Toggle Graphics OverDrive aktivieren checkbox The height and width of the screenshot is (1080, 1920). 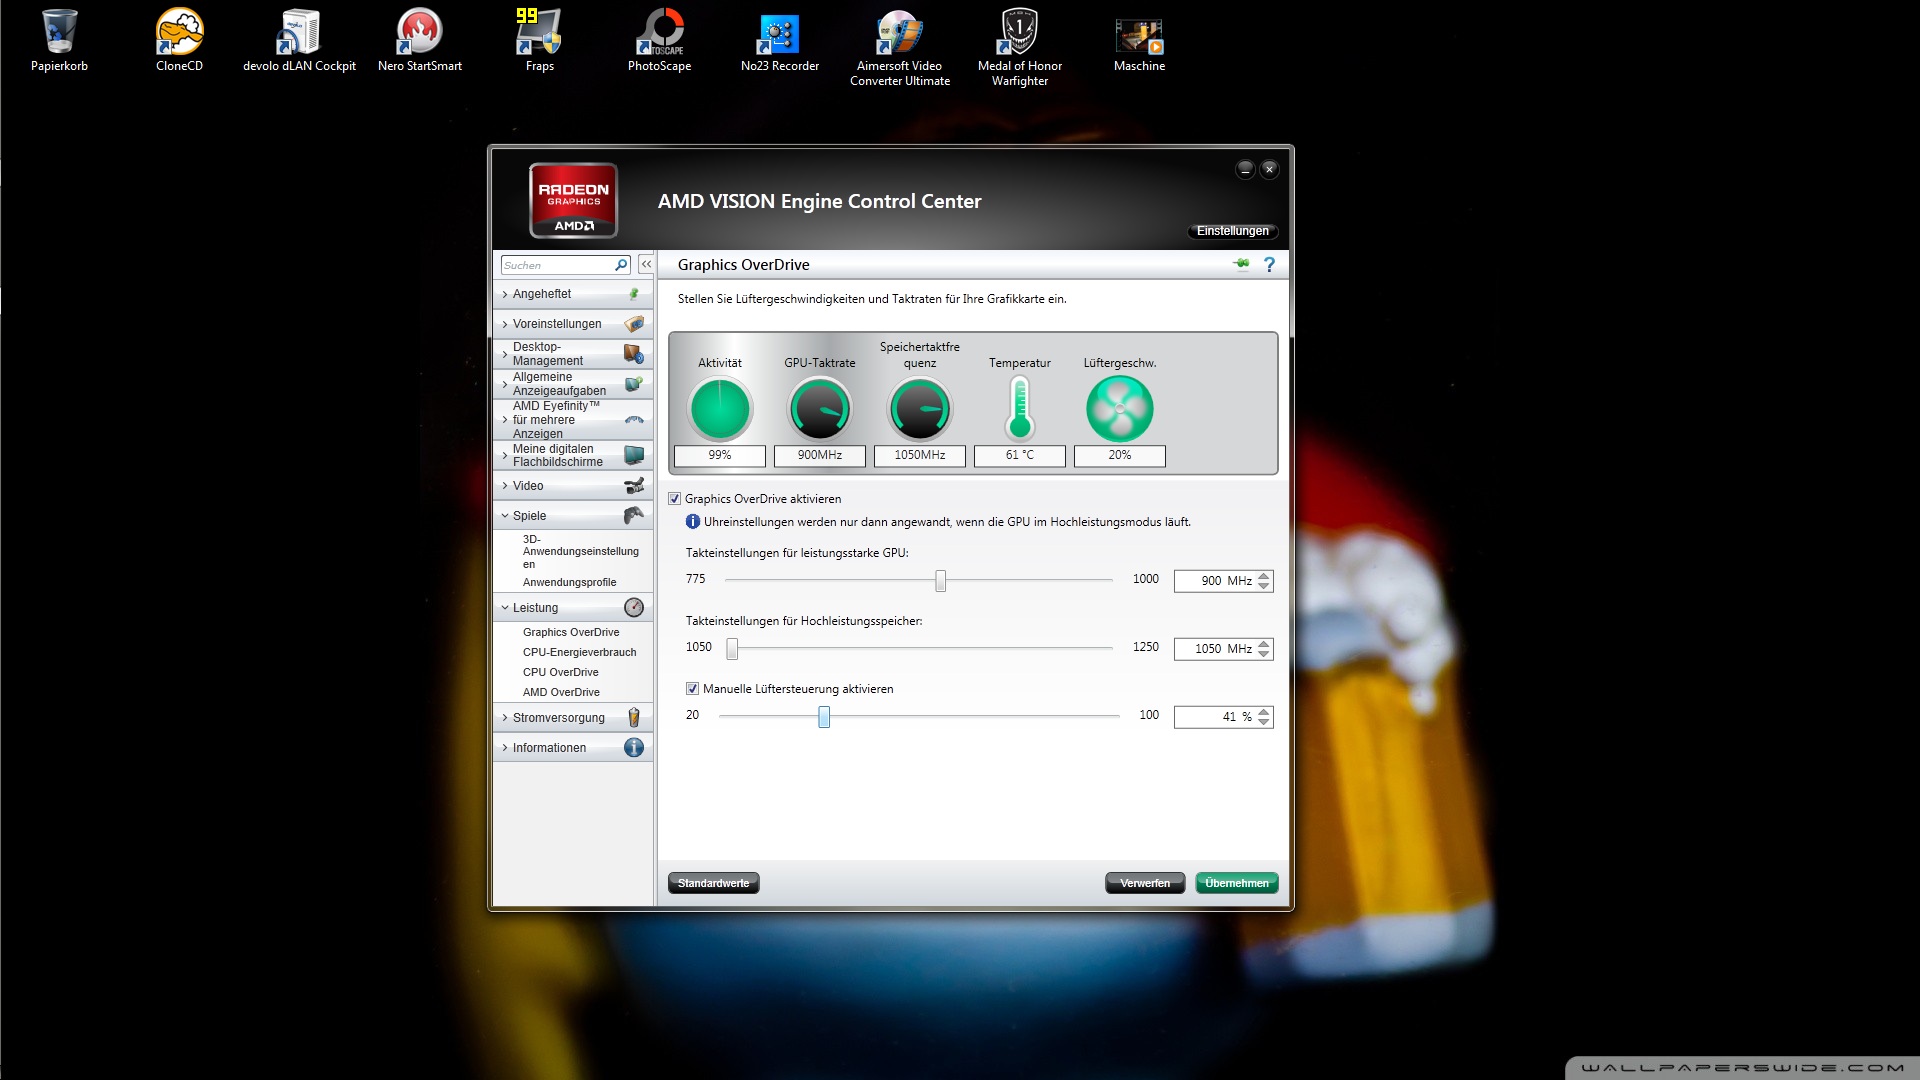[x=675, y=499]
